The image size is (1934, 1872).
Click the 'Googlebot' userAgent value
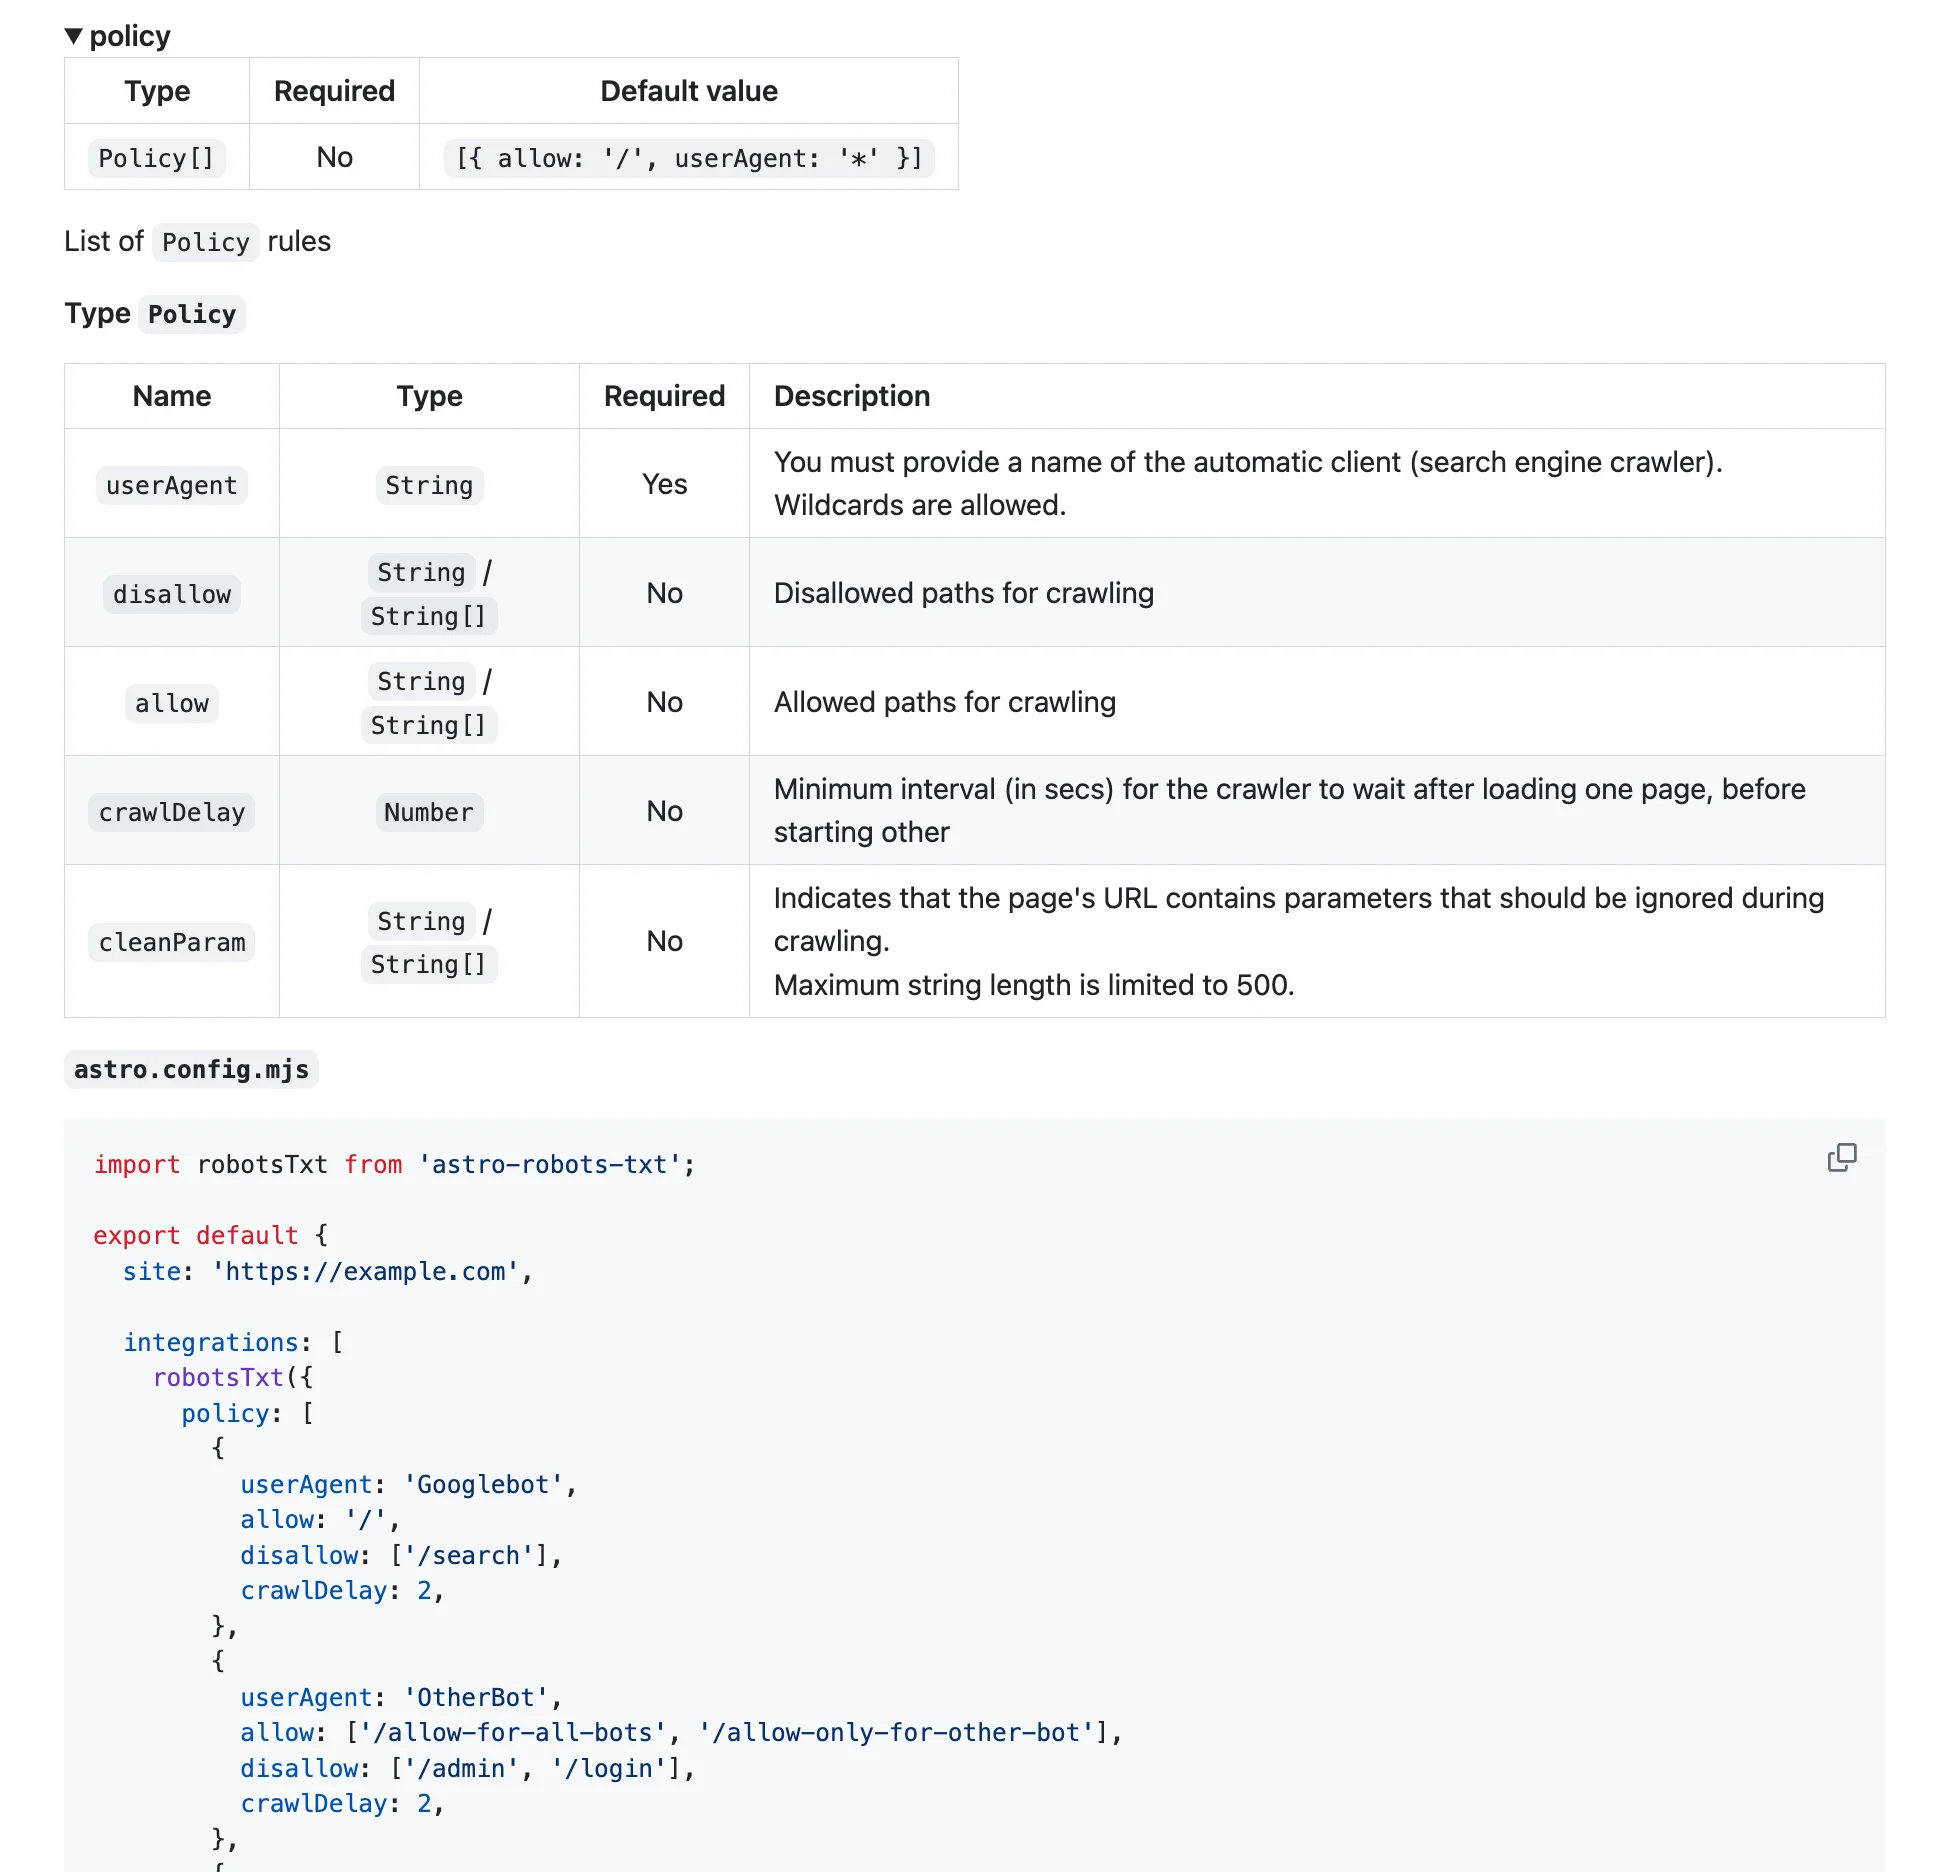pos(484,1484)
